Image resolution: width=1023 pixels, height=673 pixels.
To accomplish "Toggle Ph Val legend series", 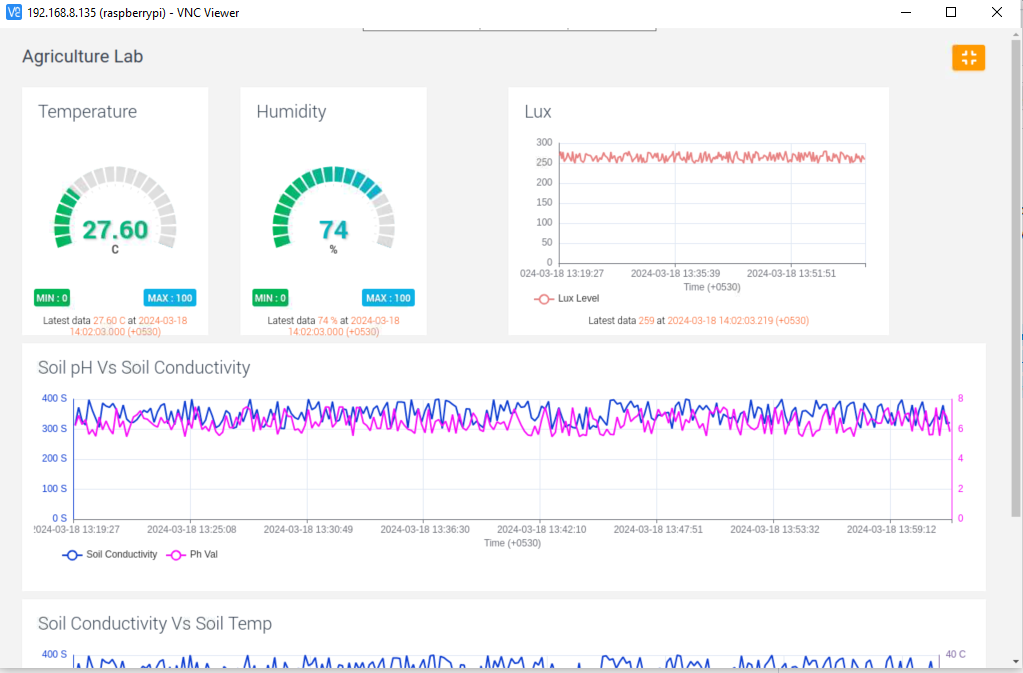I will click(x=192, y=555).
